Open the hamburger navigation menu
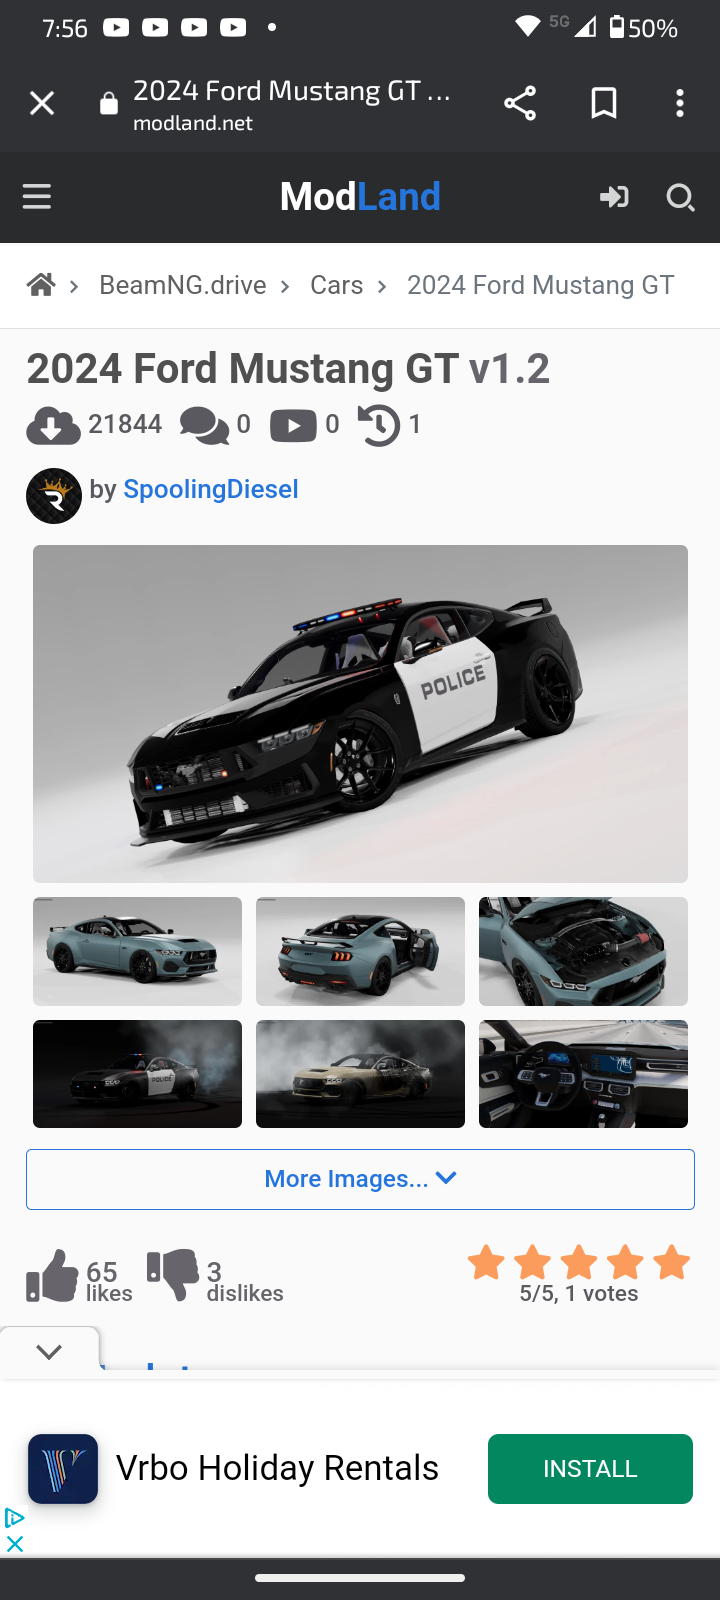 [x=37, y=197]
